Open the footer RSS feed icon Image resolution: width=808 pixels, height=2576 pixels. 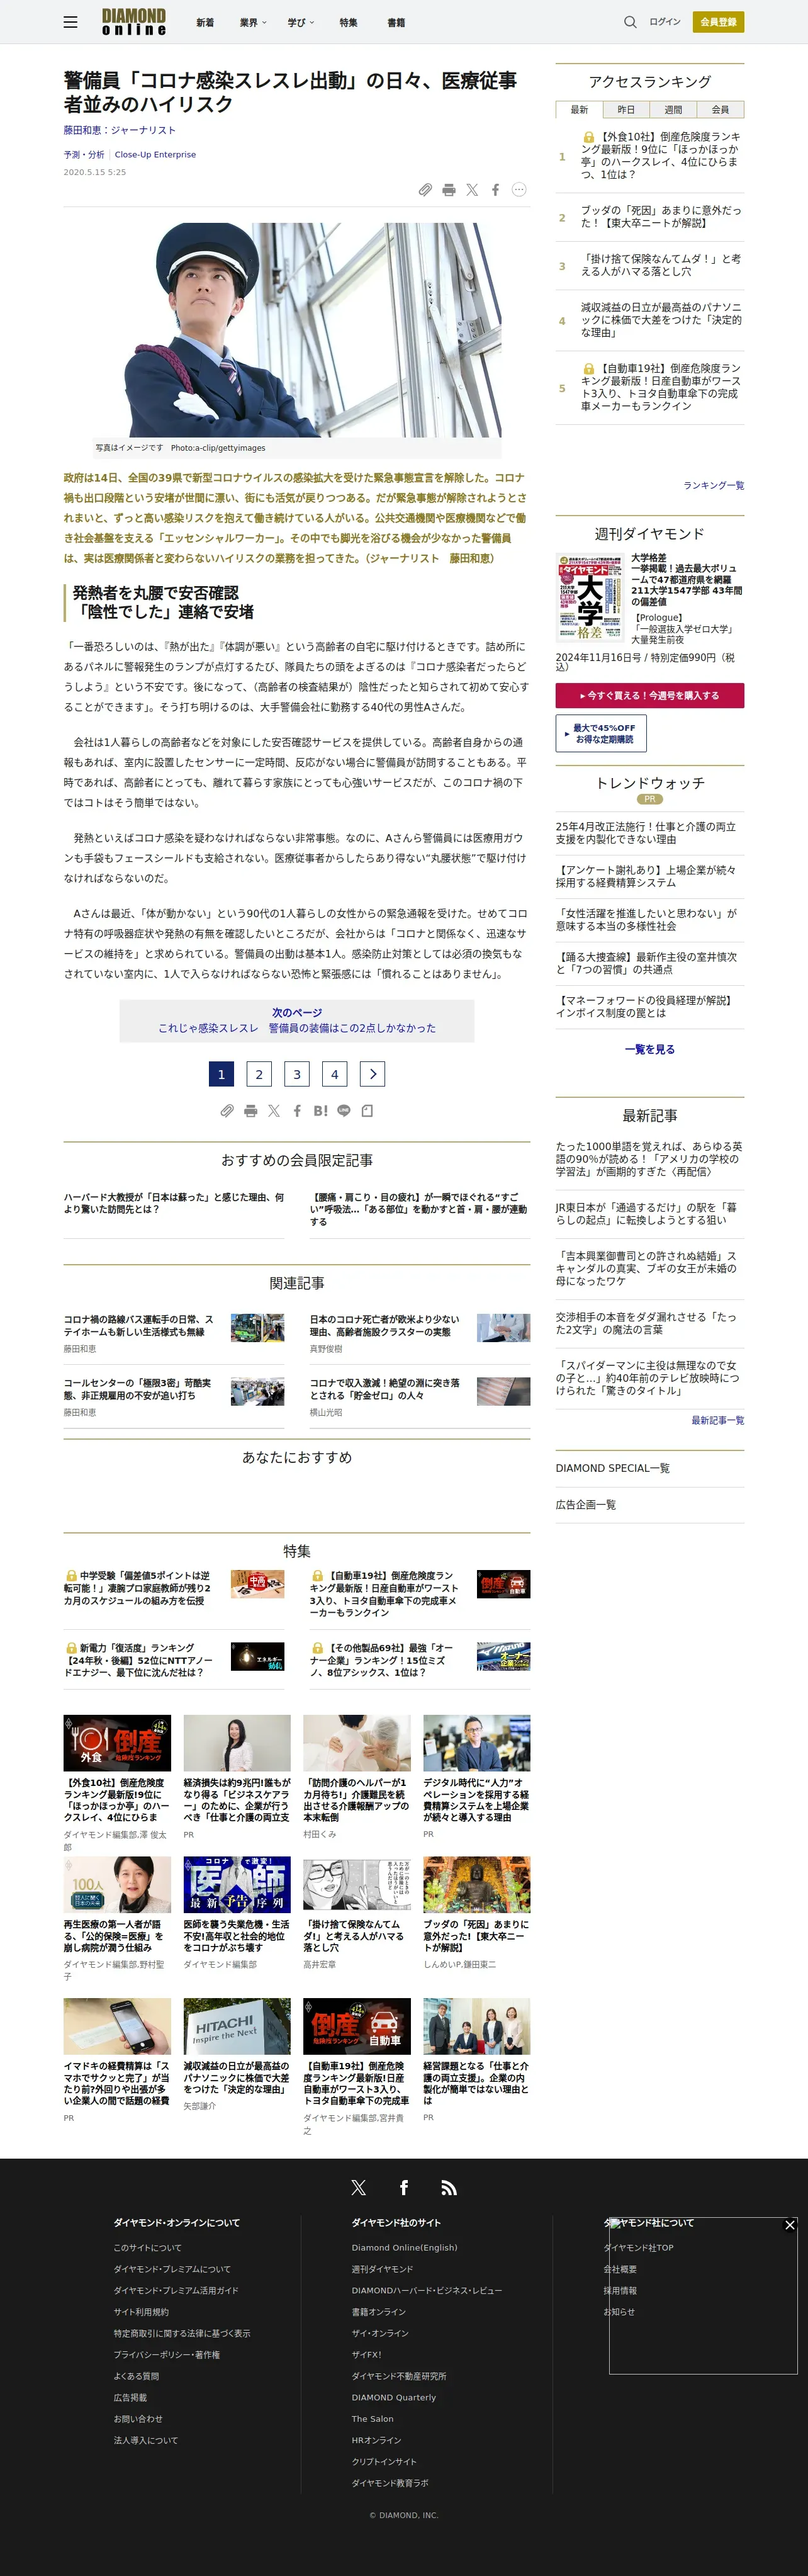click(449, 2187)
